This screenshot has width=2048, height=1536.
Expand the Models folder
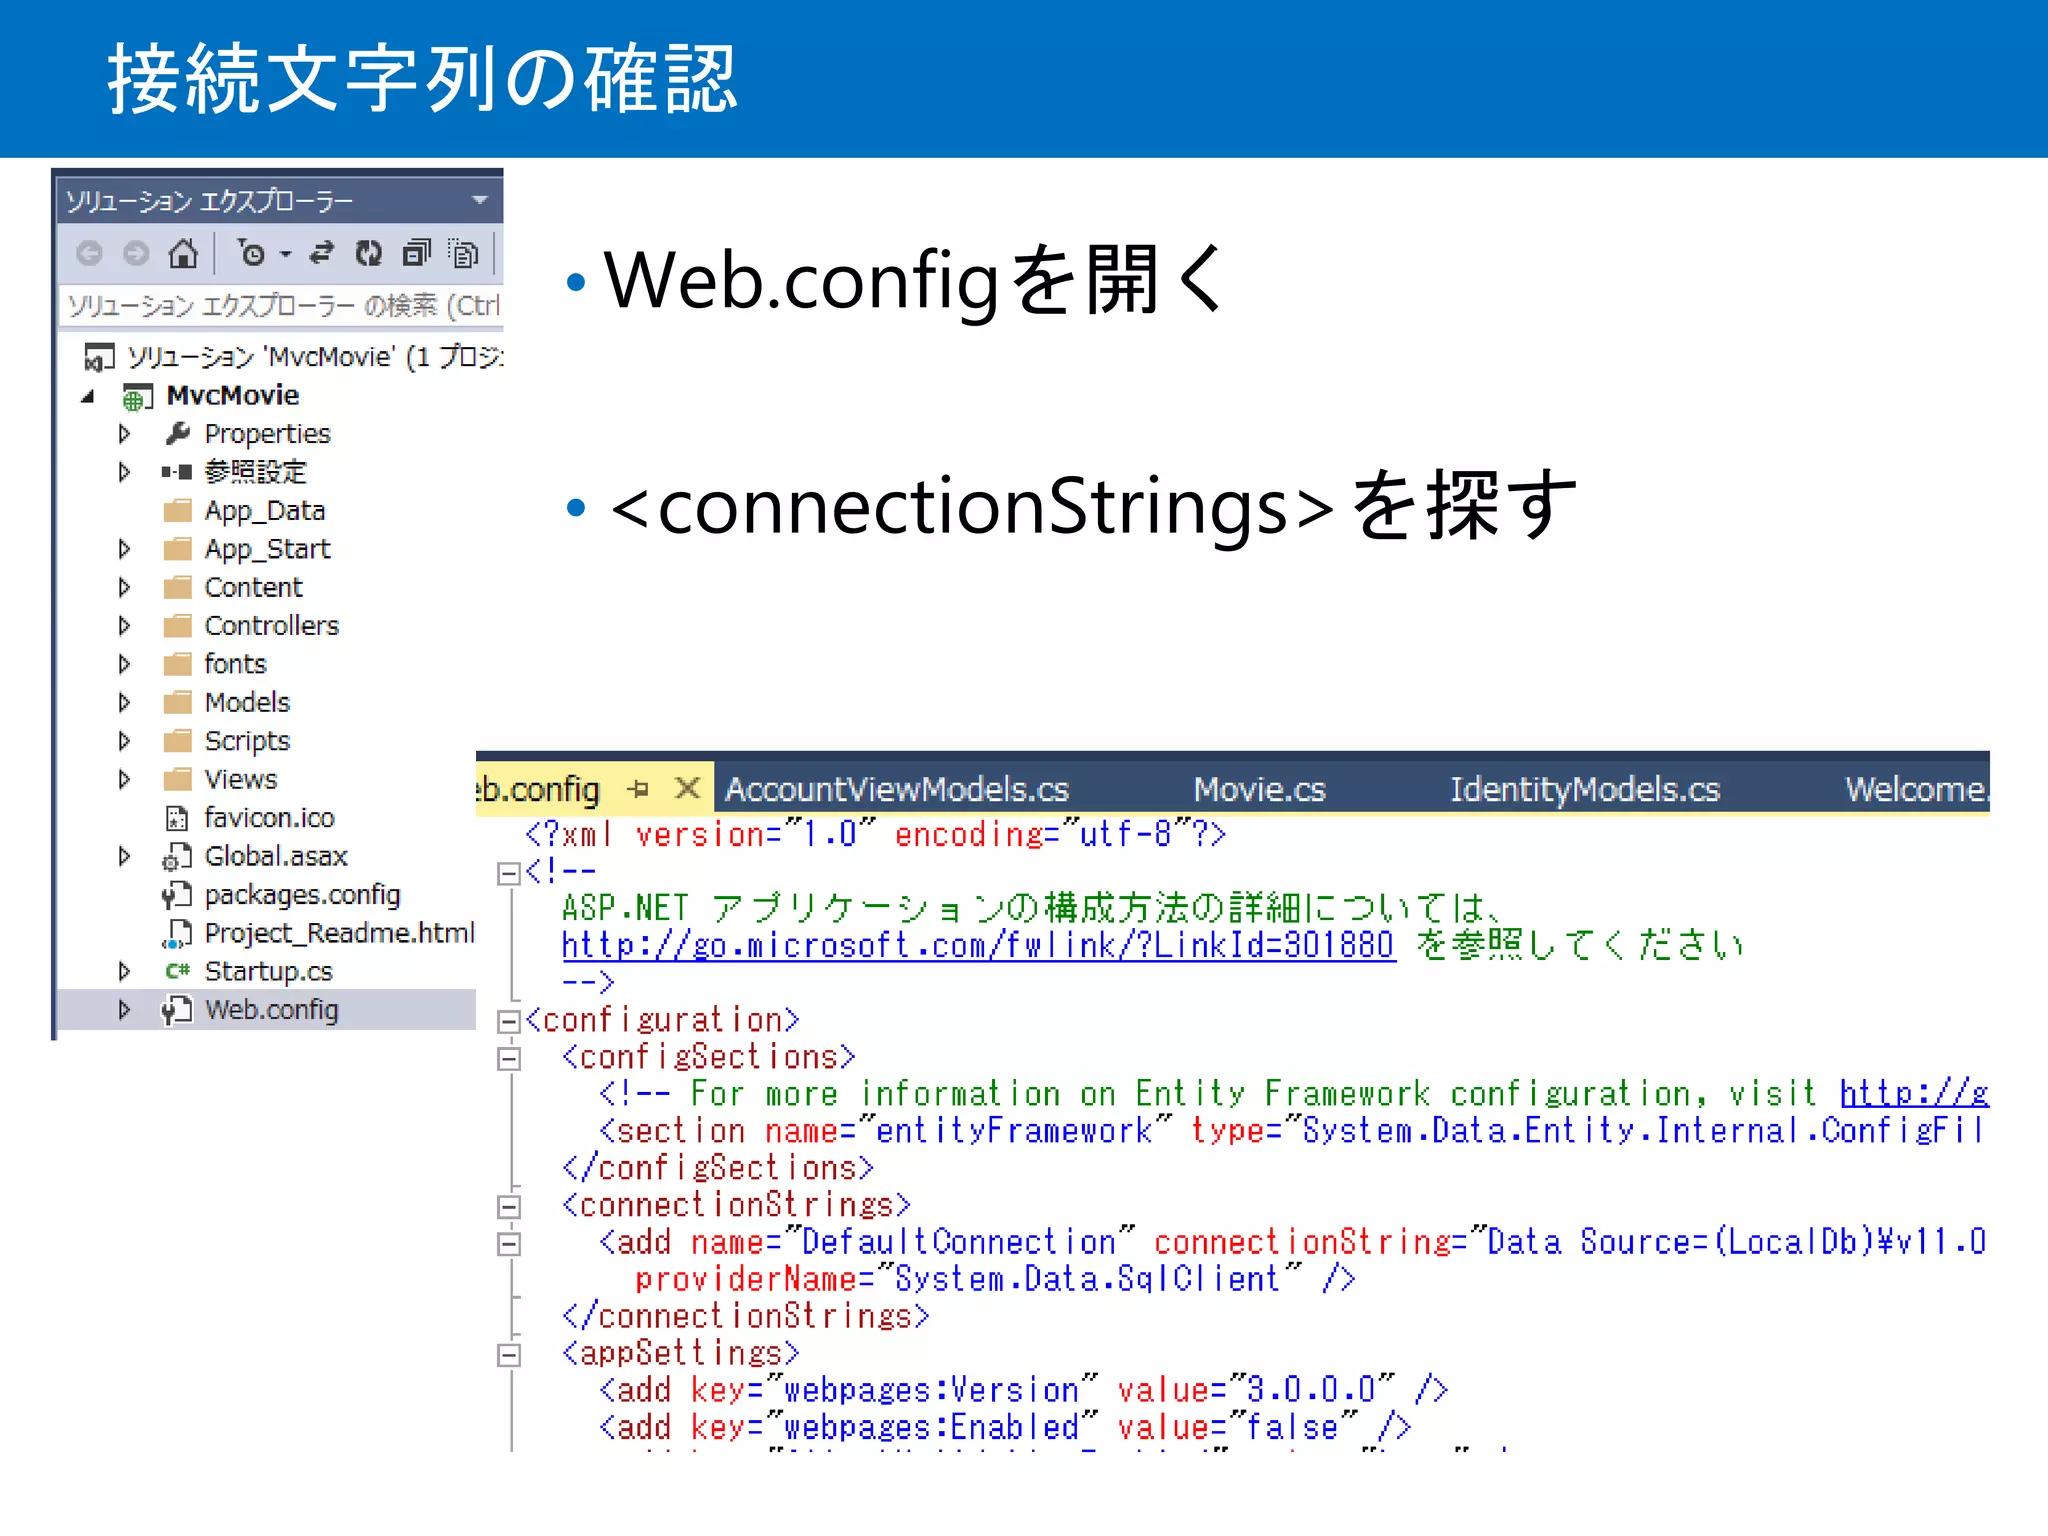point(124,703)
